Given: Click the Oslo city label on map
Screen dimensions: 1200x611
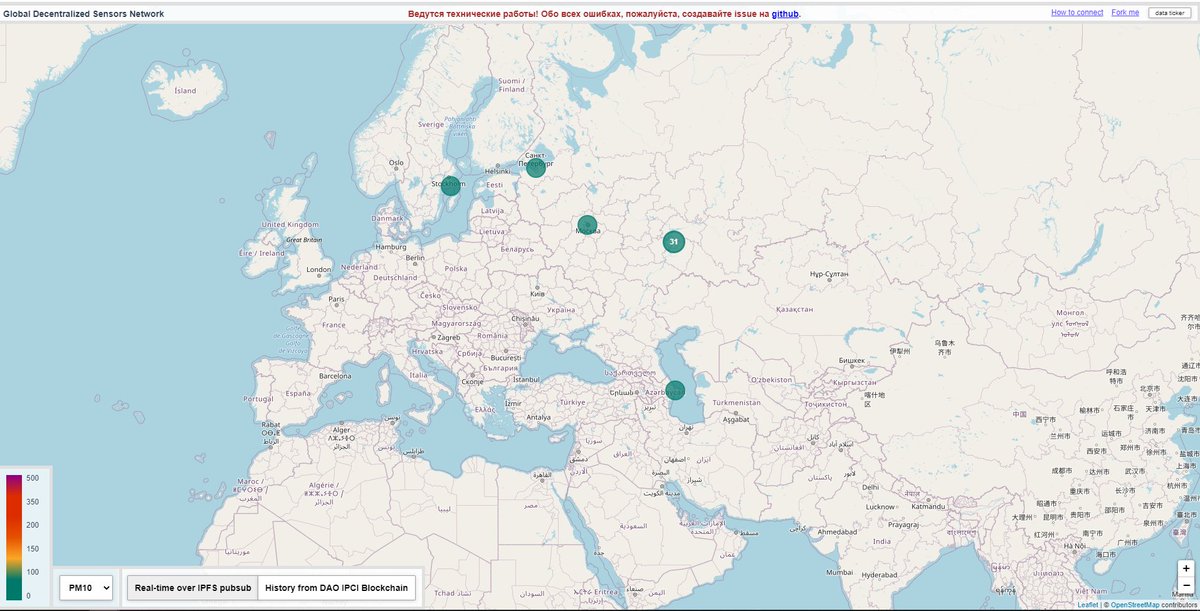Looking at the screenshot, I should (396, 163).
